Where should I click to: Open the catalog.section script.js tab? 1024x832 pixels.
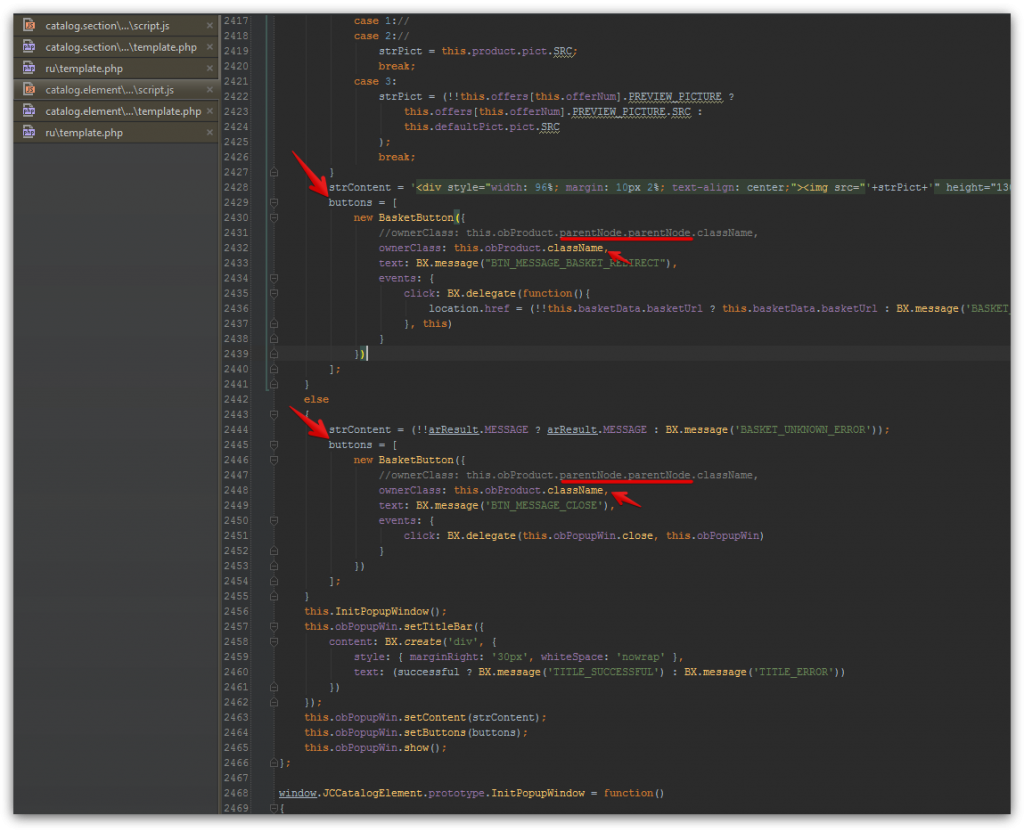pyautogui.click(x=107, y=25)
